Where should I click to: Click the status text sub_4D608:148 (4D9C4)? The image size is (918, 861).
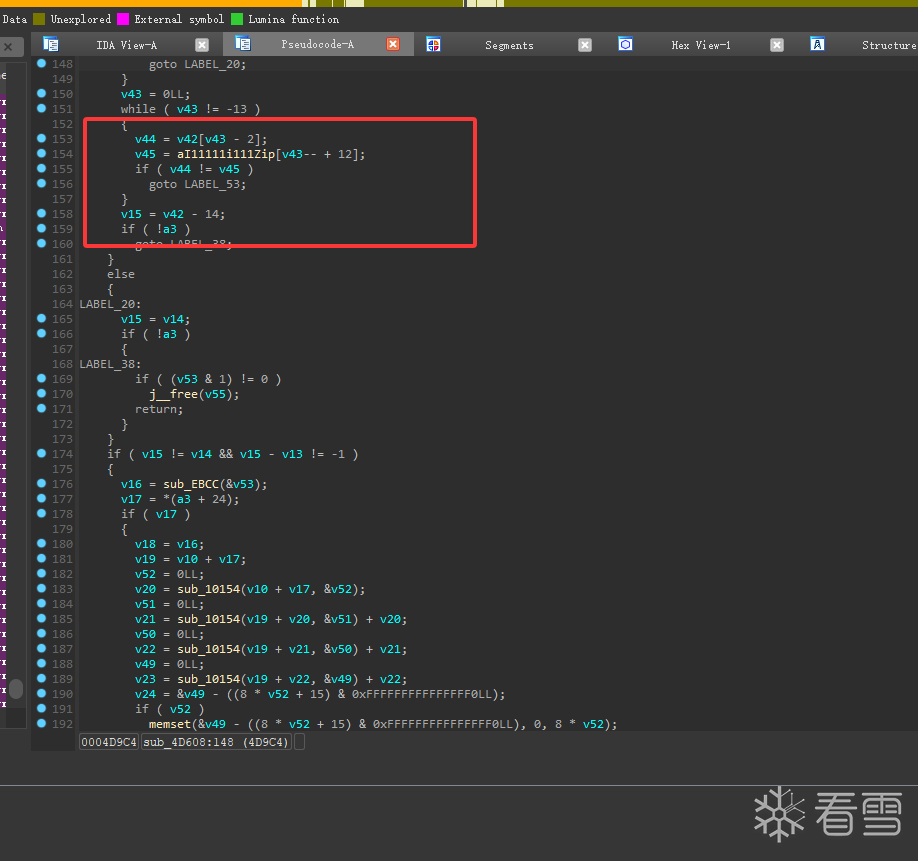point(216,742)
